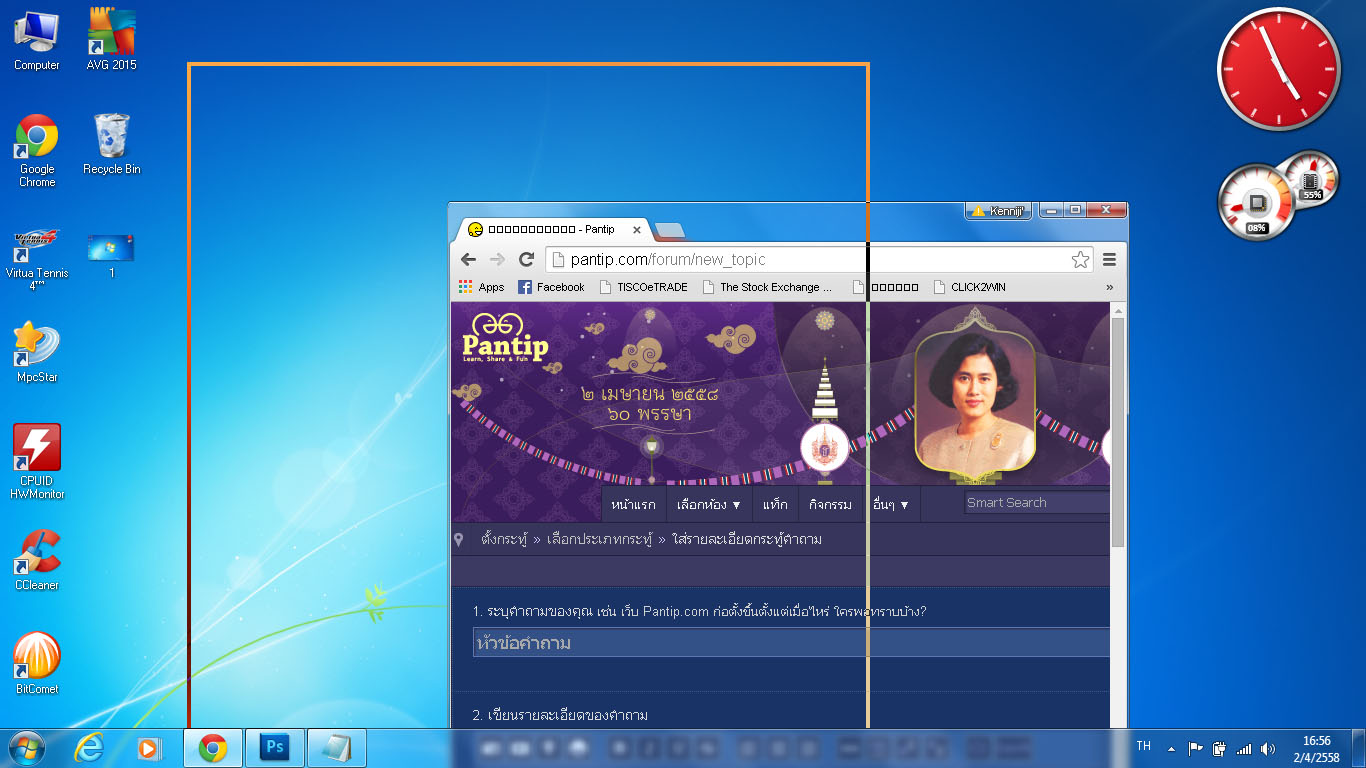Screen dimensions: 1366x768
Task: Select the Recycle Bin icon
Action: coord(111,143)
